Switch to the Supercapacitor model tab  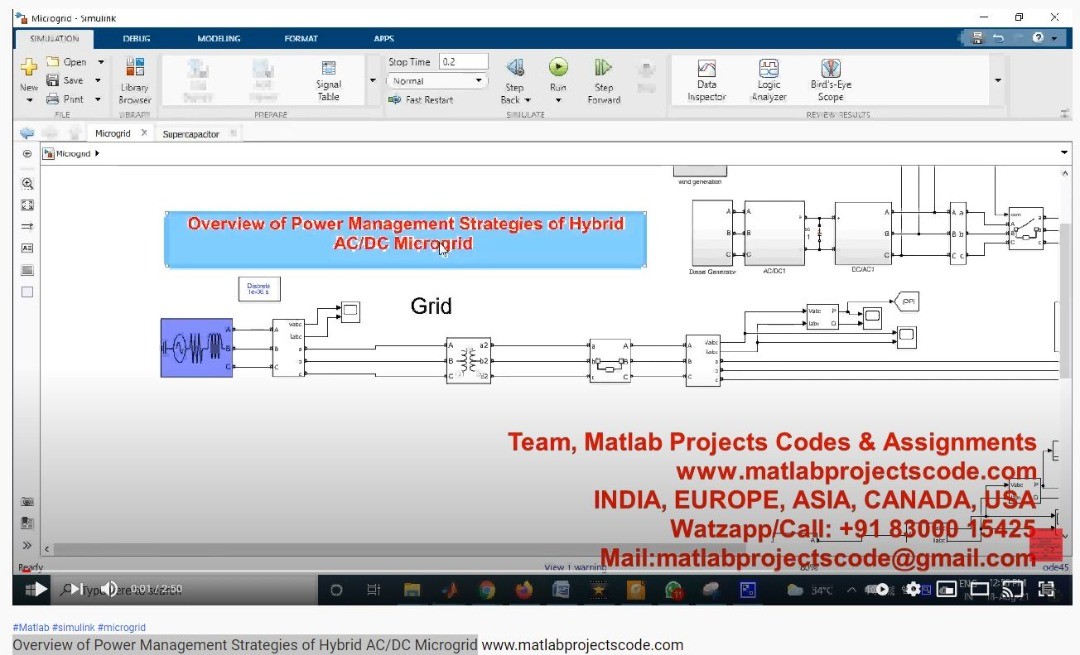pos(191,134)
